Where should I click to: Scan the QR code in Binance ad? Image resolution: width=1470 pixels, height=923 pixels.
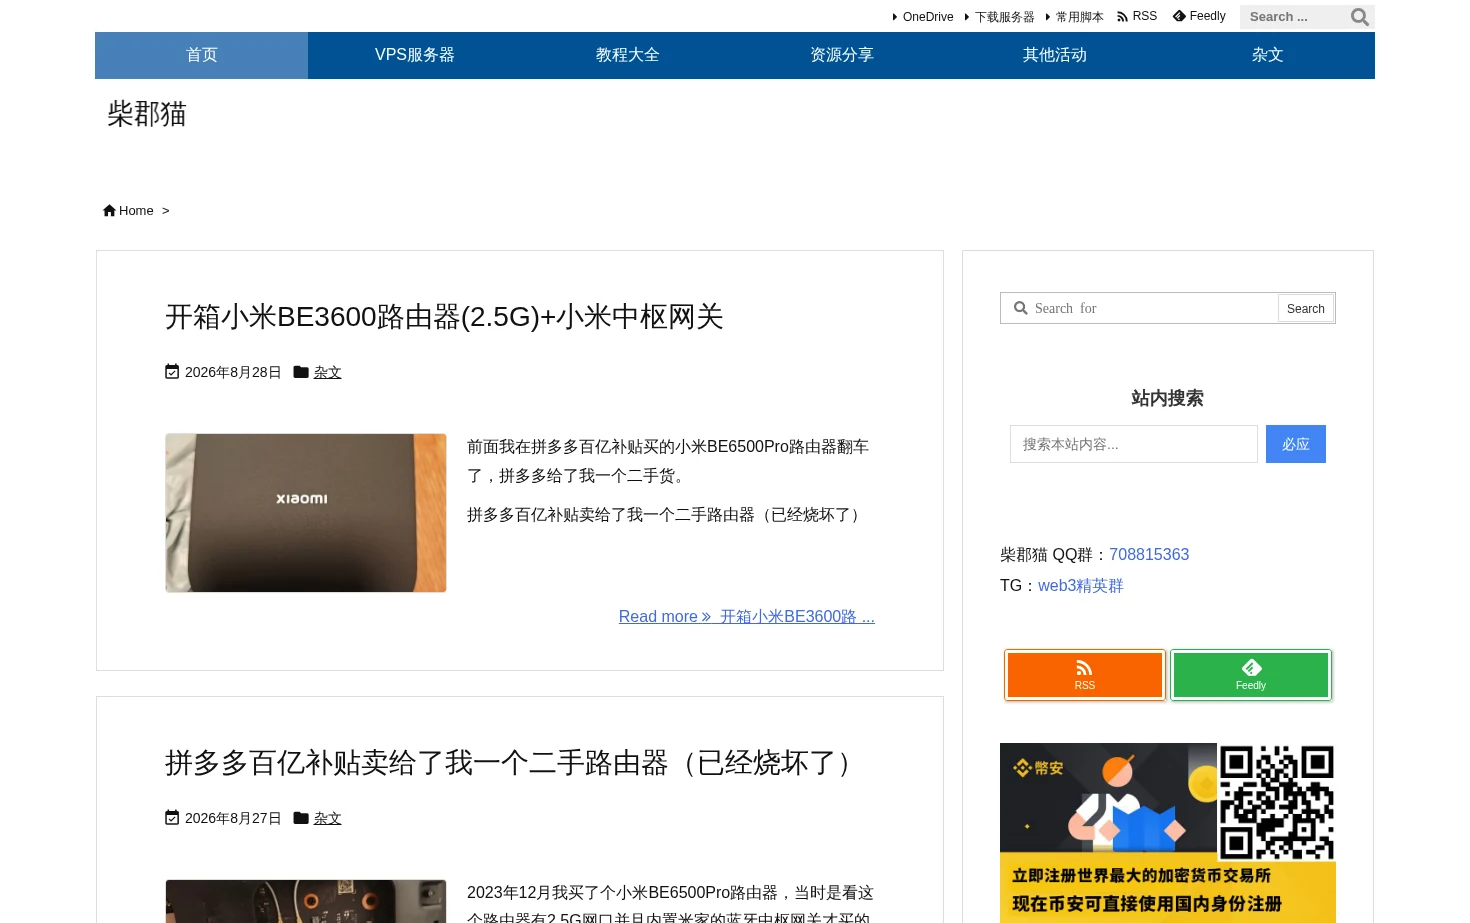tap(1277, 802)
